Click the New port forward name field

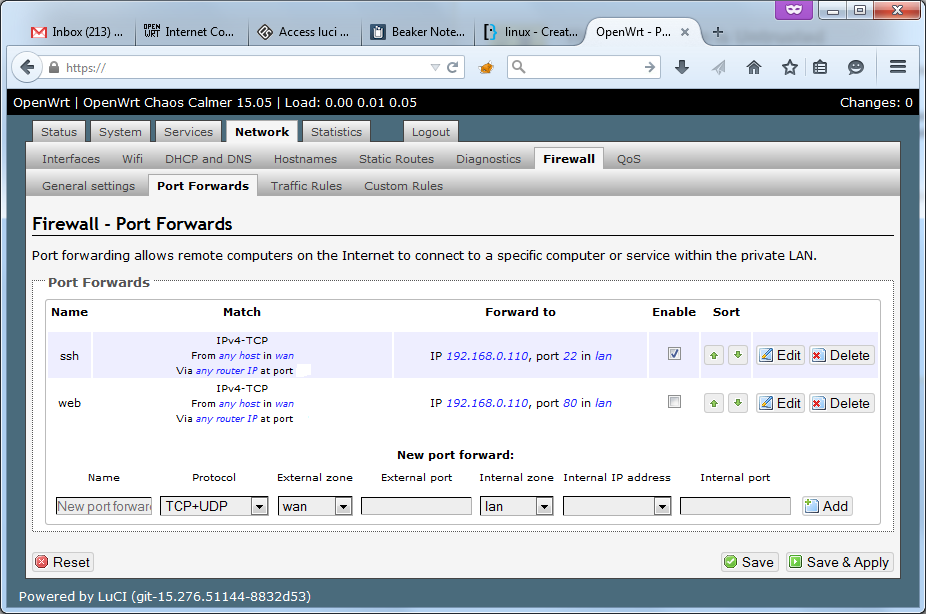tap(104, 506)
